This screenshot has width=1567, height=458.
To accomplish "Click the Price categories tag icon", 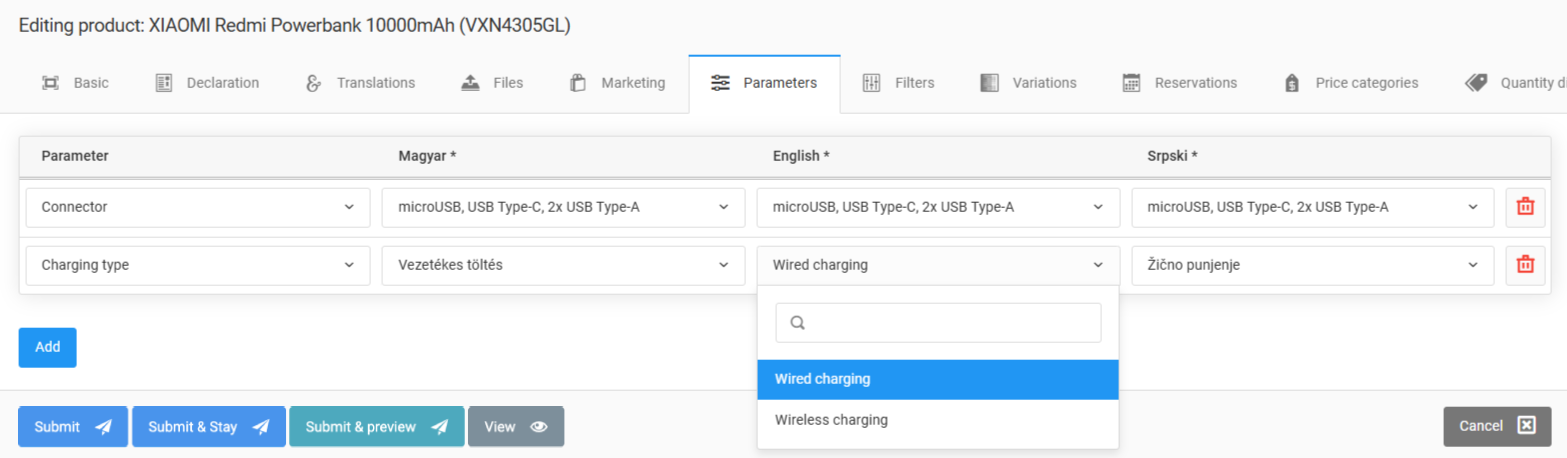I will [x=1292, y=83].
